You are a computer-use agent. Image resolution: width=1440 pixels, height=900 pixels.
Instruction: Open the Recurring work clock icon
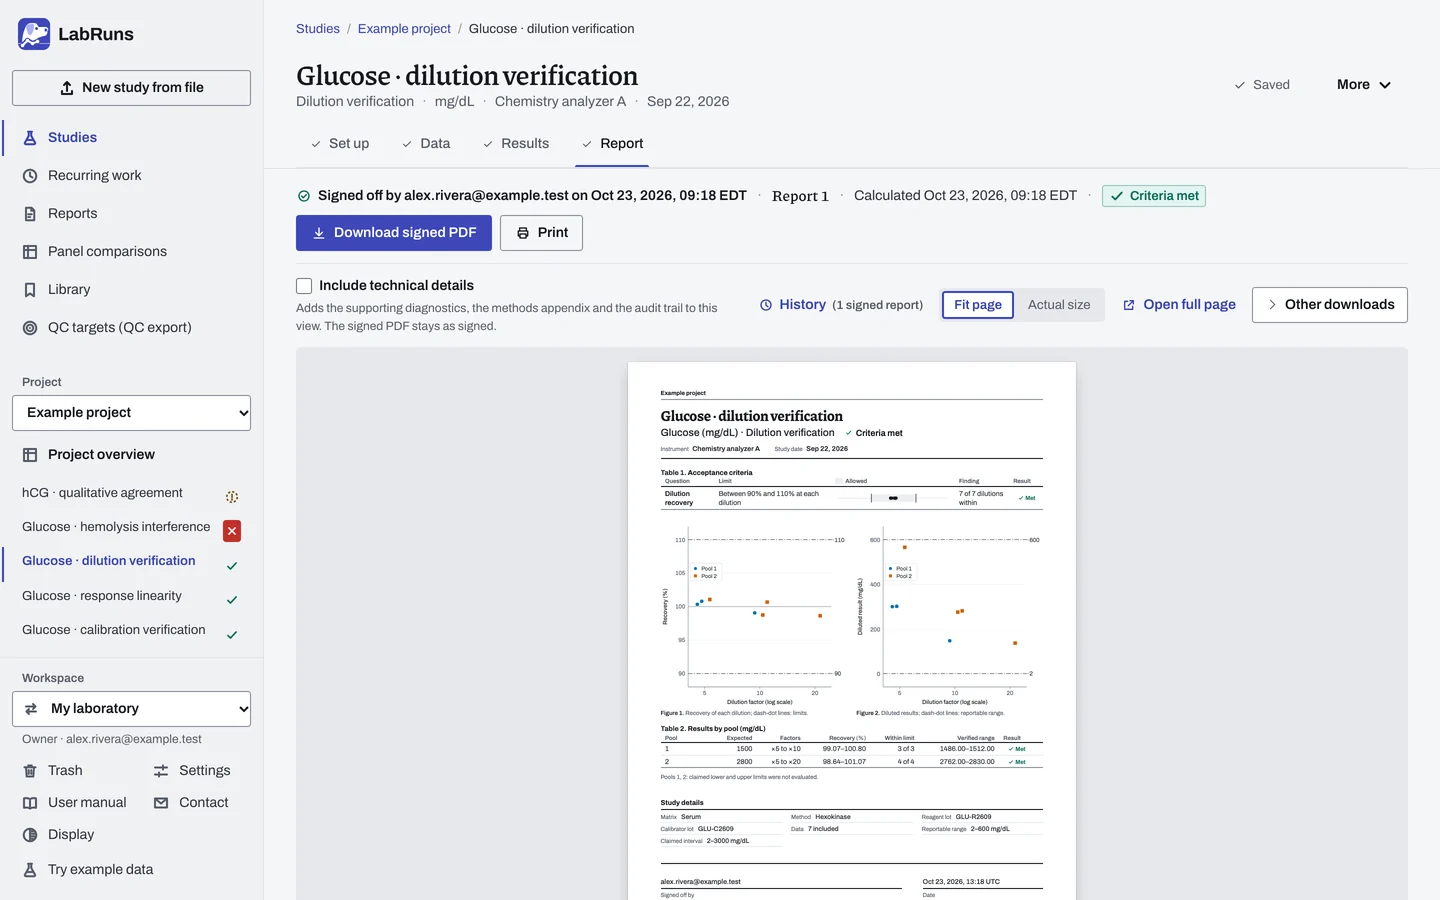click(30, 176)
